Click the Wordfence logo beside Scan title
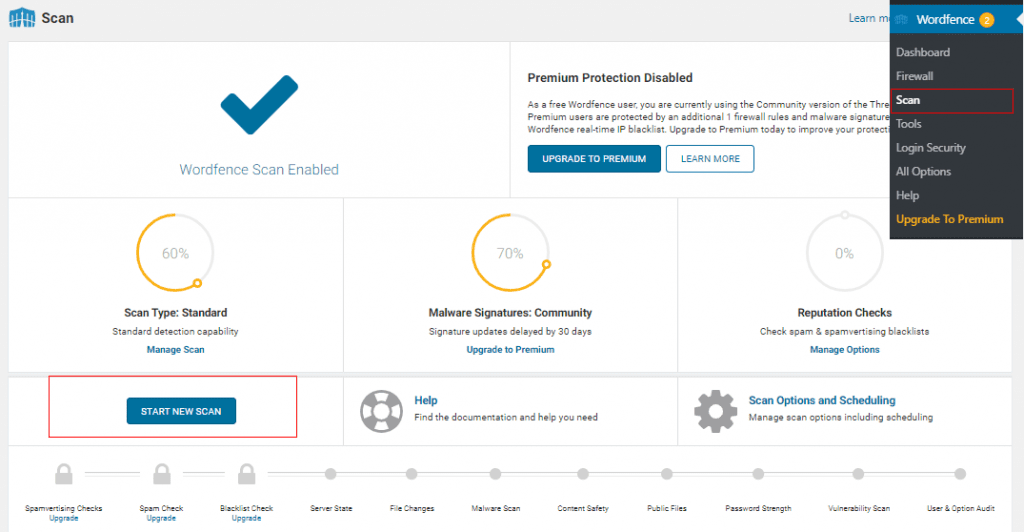Image resolution: width=1024 pixels, height=532 pixels. [x=22, y=18]
